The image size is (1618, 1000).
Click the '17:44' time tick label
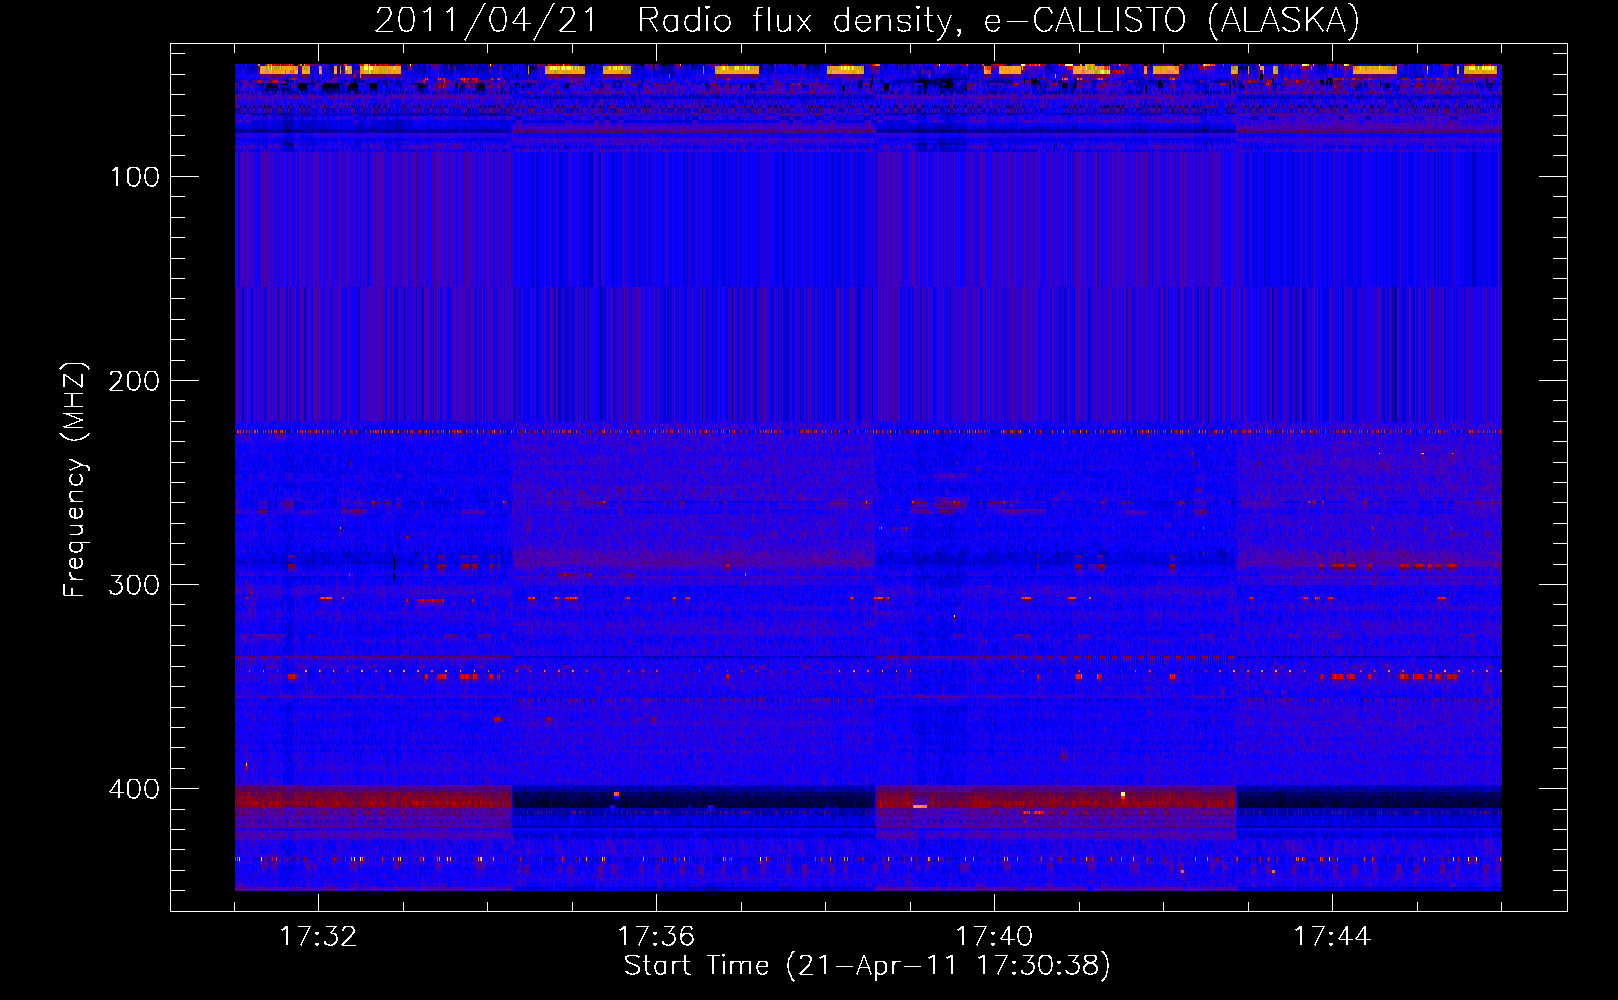click(x=1332, y=937)
